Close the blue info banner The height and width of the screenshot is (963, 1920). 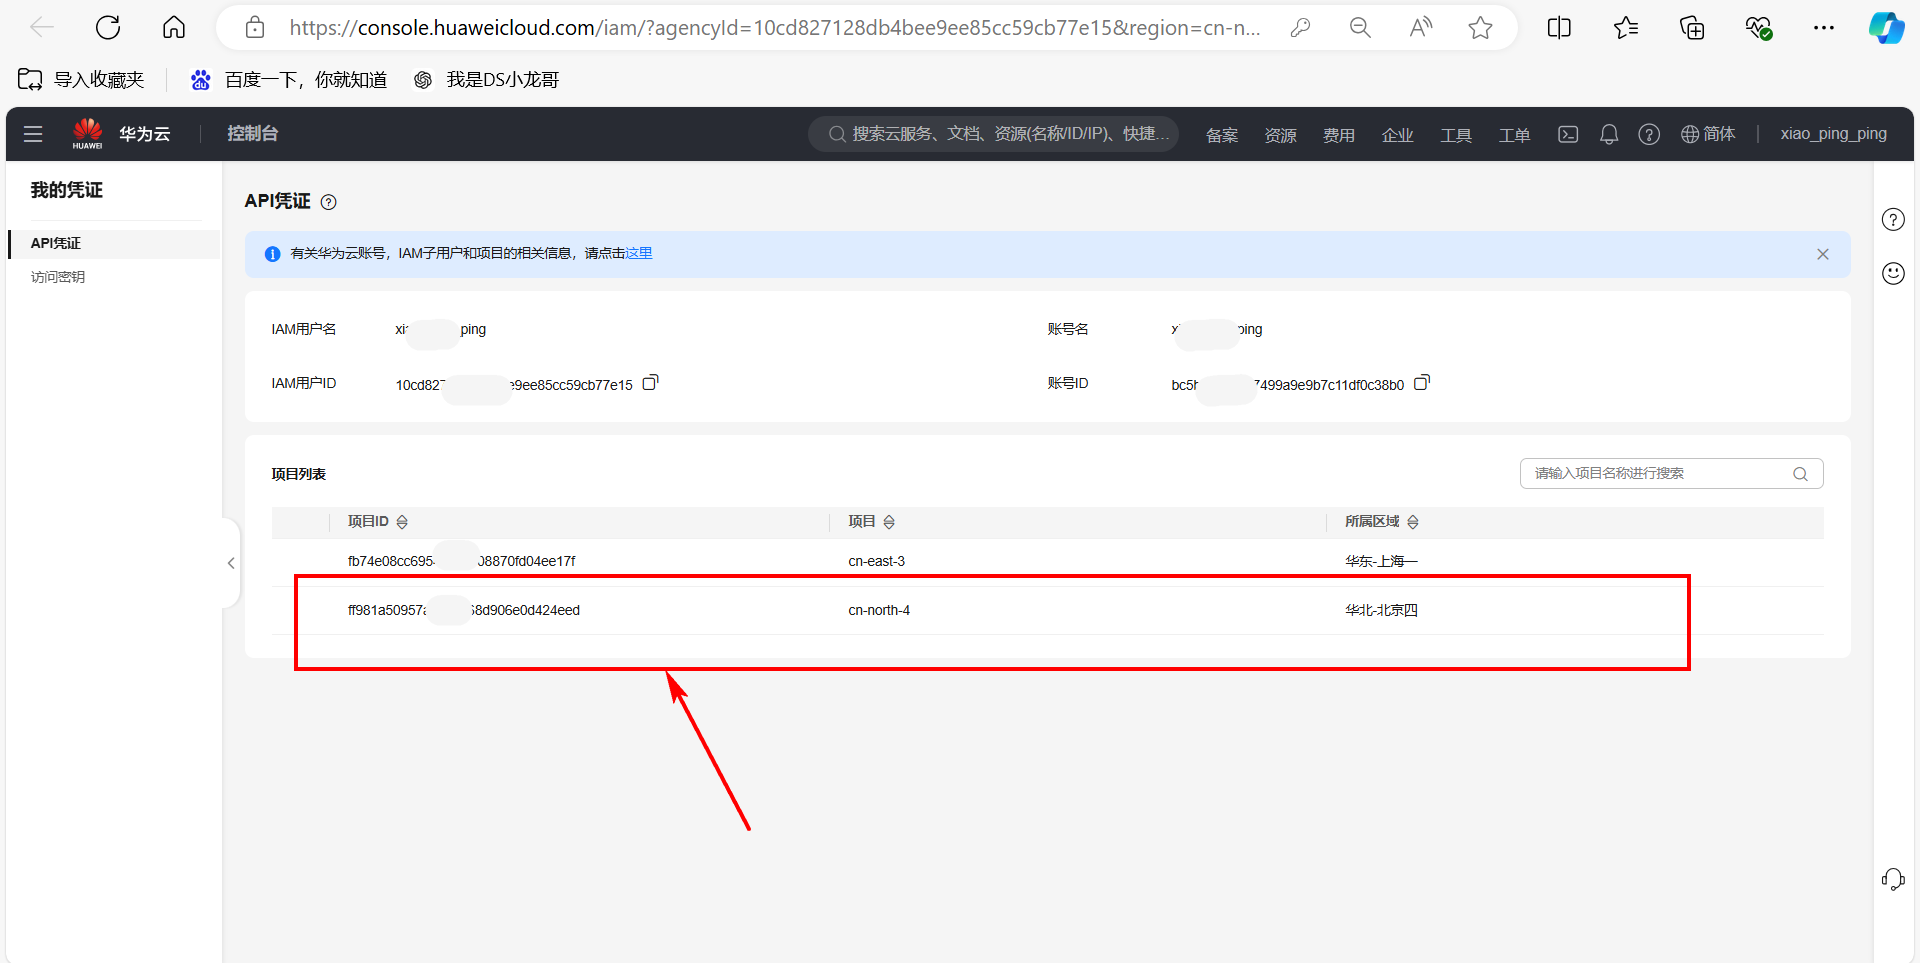1822,254
